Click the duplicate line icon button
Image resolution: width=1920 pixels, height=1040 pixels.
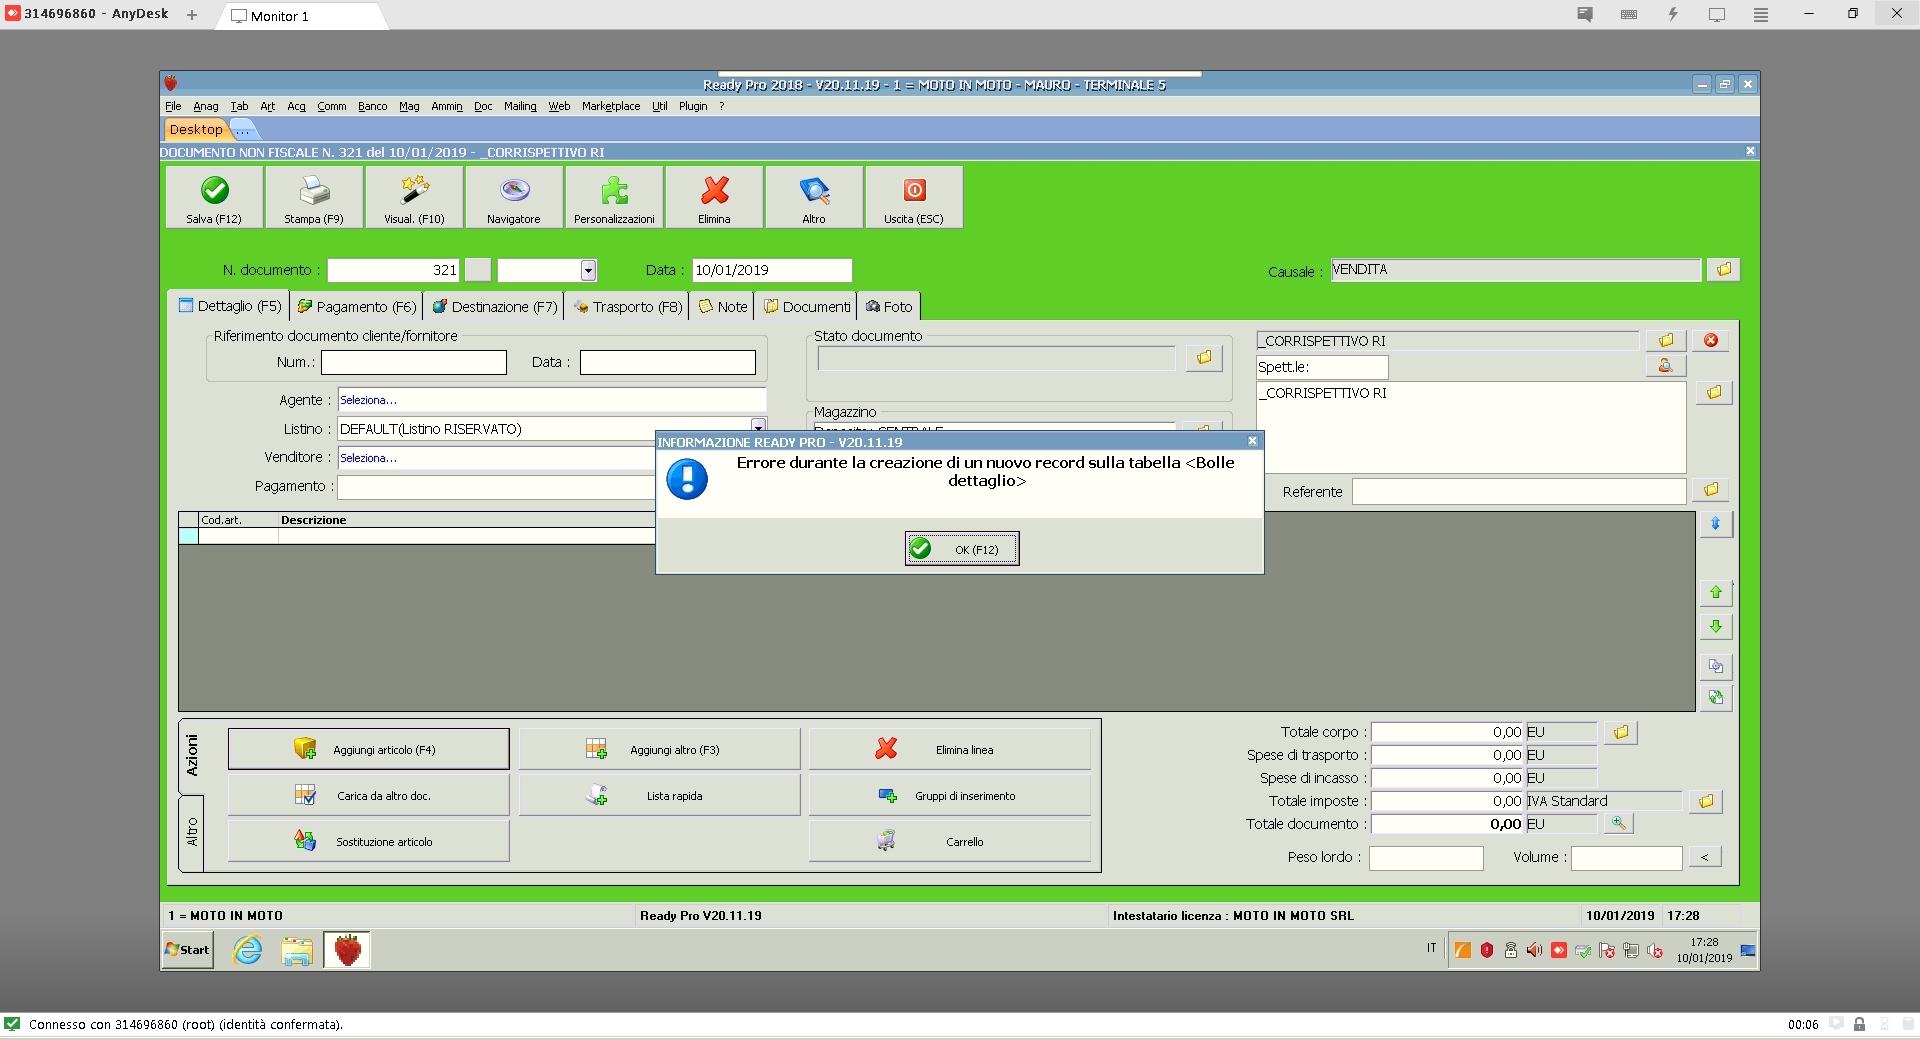[x=1716, y=666]
